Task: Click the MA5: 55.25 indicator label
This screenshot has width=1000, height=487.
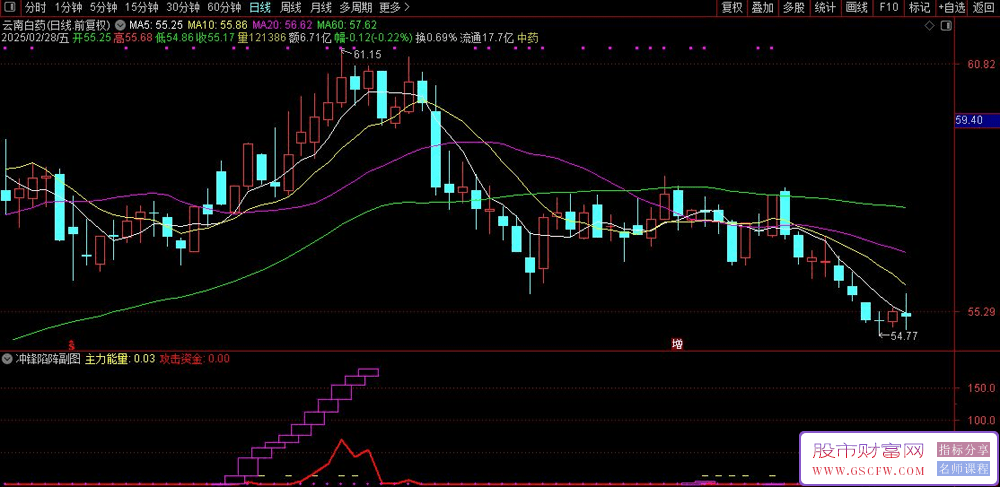Action: click(x=156, y=25)
